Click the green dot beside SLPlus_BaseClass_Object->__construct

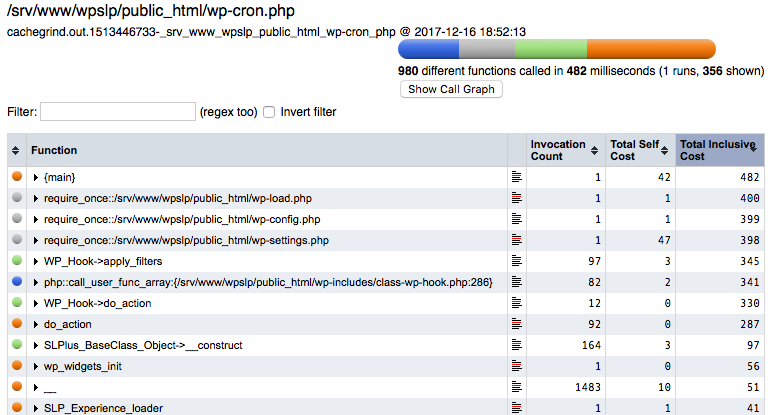click(x=17, y=344)
